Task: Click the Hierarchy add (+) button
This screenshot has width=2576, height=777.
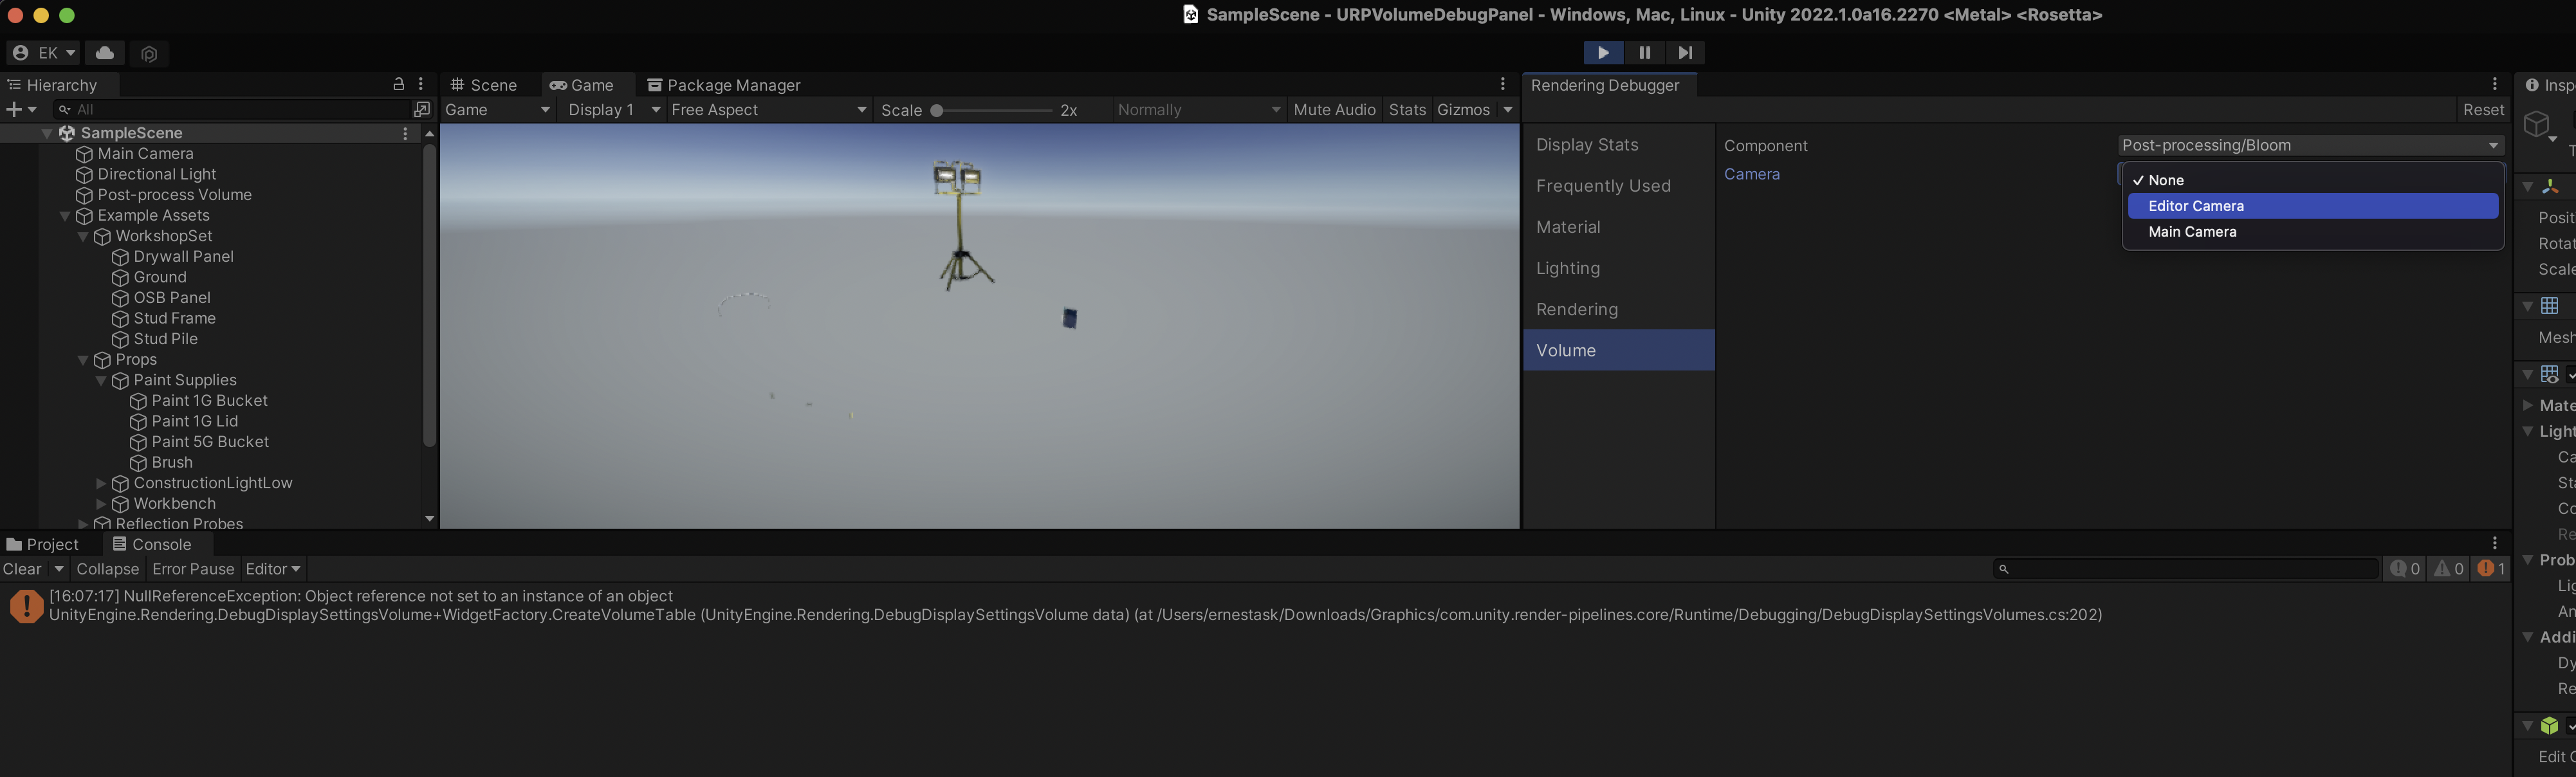Action: point(14,109)
